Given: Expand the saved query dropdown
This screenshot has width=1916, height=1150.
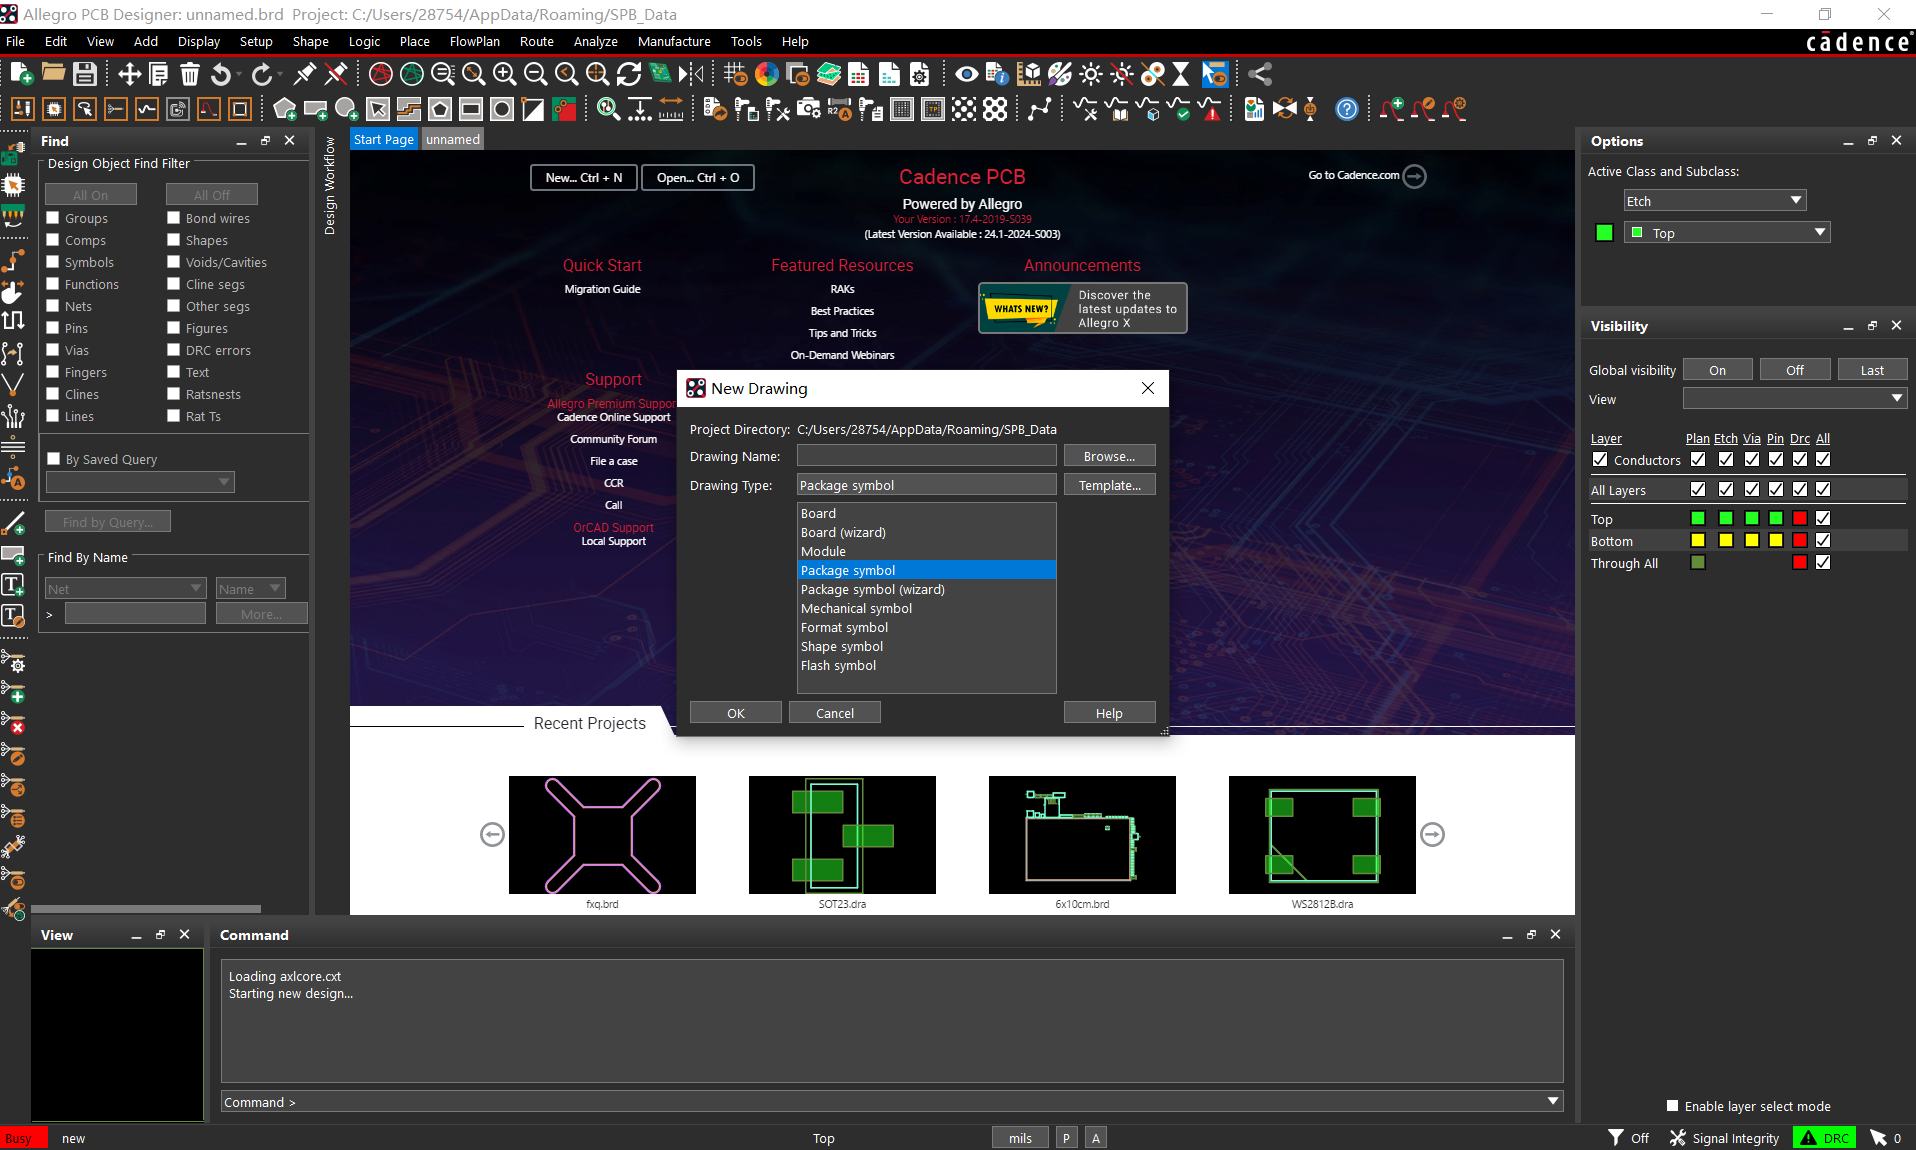Looking at the screenshot, I should 140,482.
